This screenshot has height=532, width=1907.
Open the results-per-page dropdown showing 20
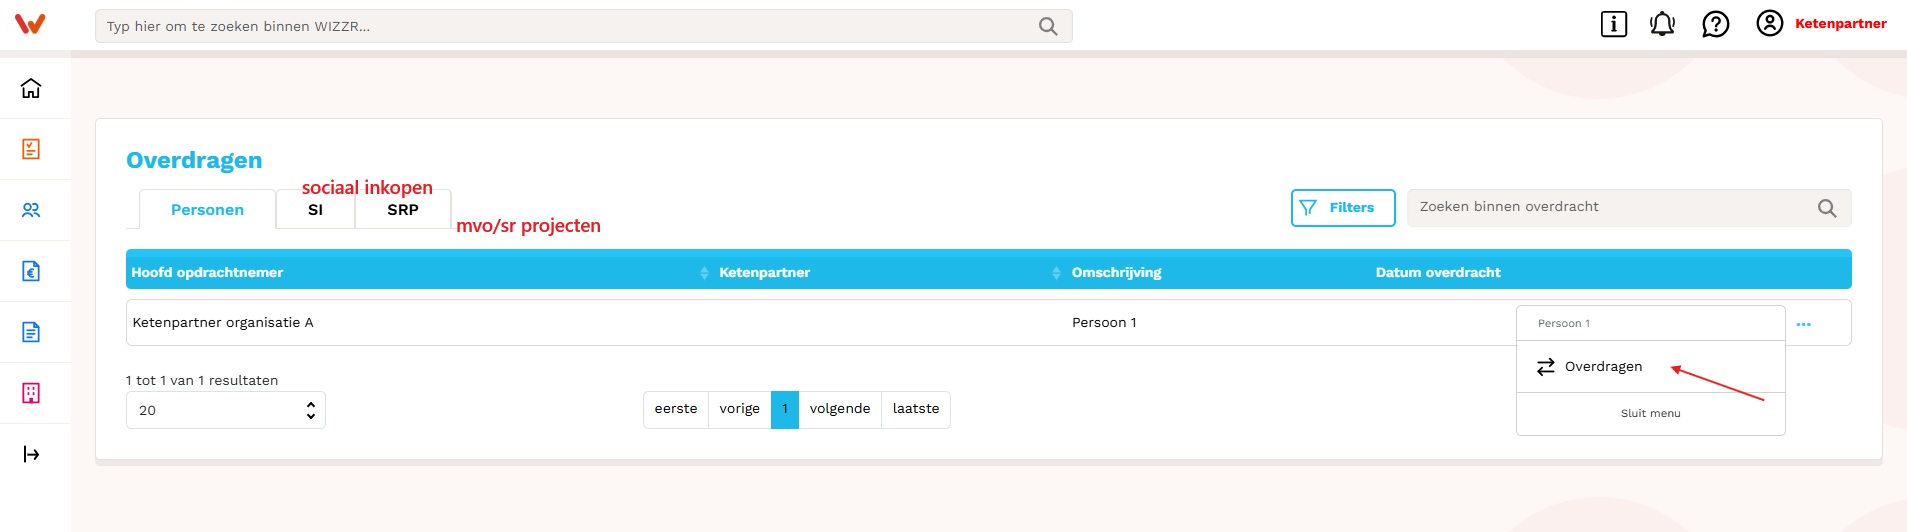(226, 410)
